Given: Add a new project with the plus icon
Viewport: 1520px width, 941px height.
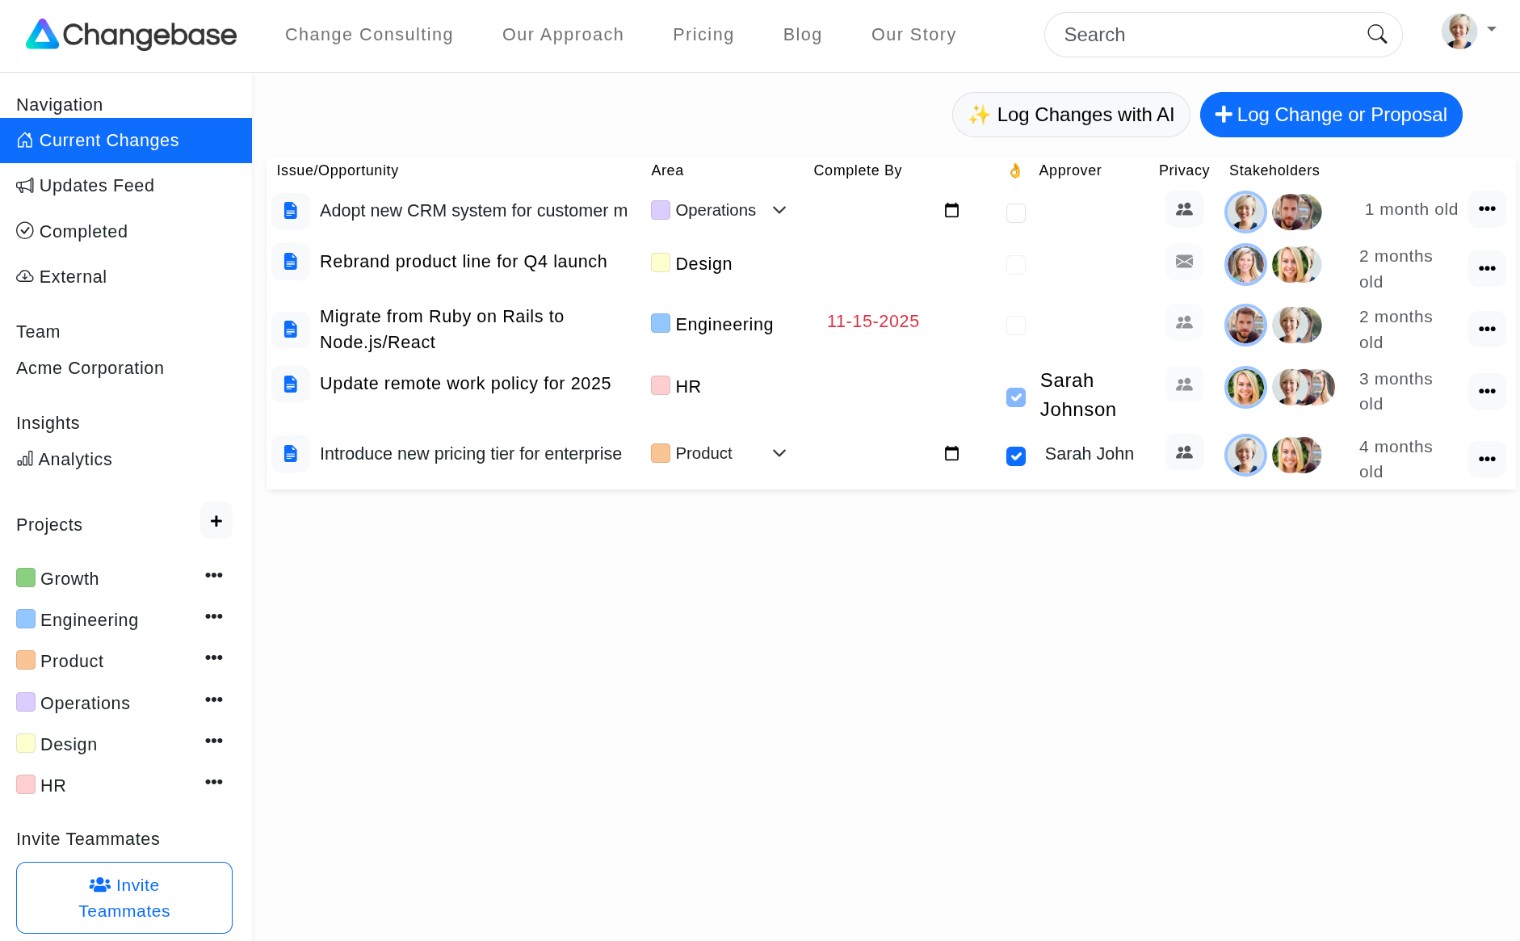Looking at the screenshot, I should pyautogui.click(x=216, y=520).
